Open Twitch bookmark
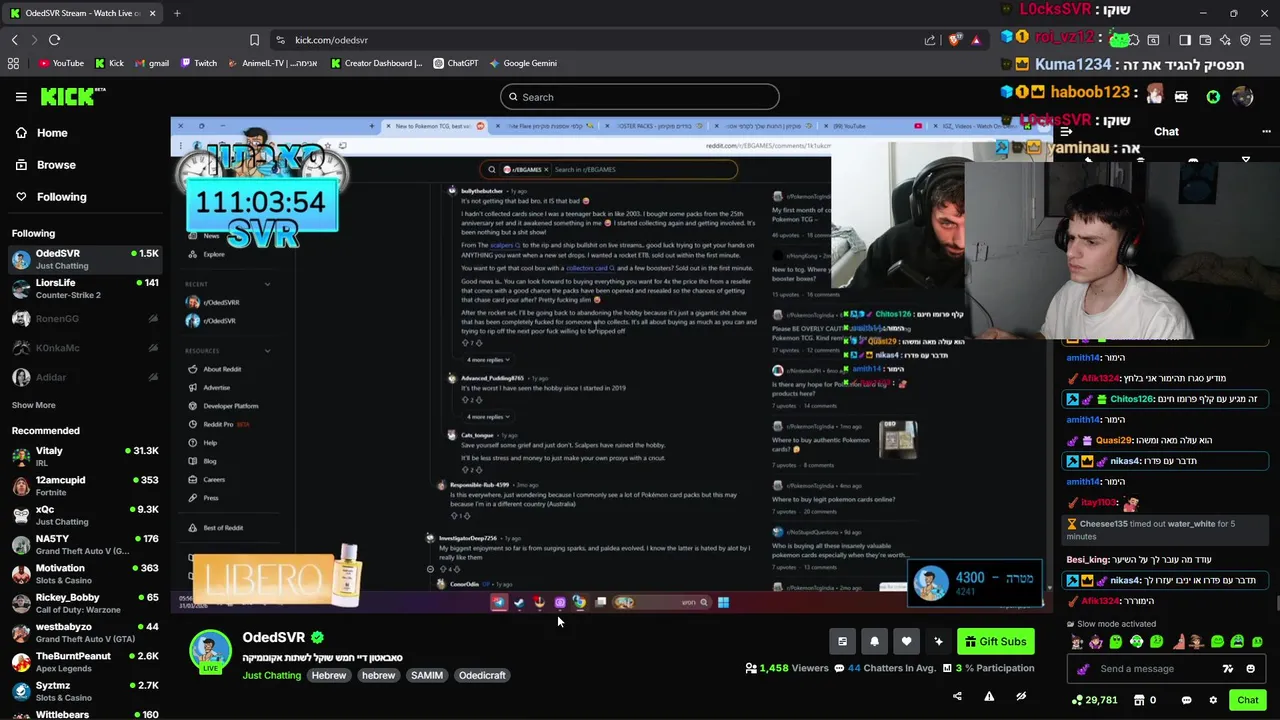 click(x=199, y=63)
